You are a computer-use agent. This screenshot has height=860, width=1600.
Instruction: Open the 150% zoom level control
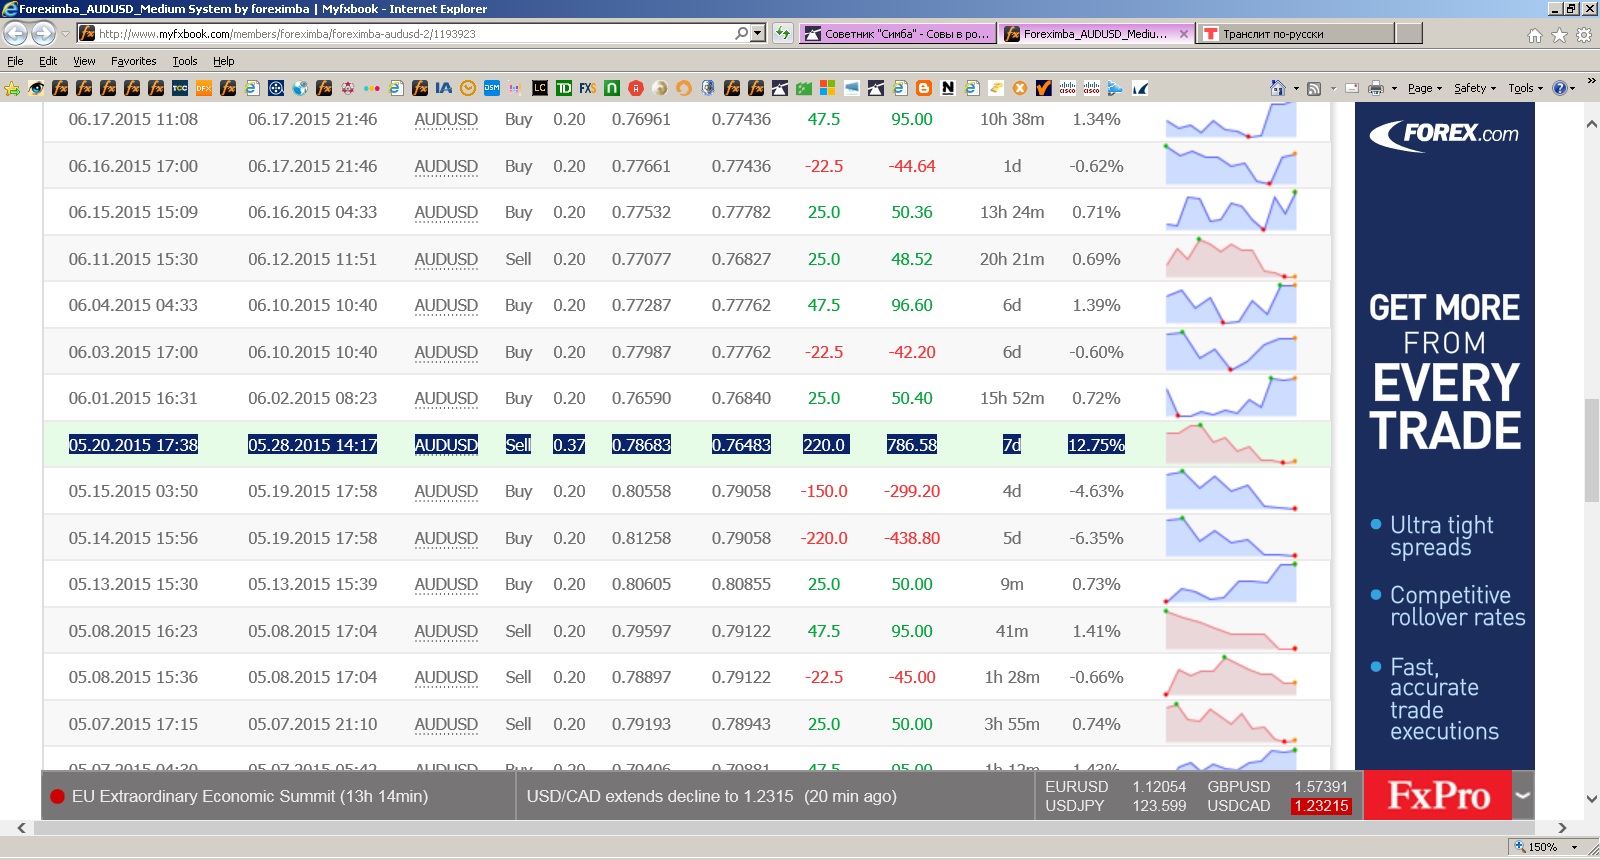click(1546, 847)
